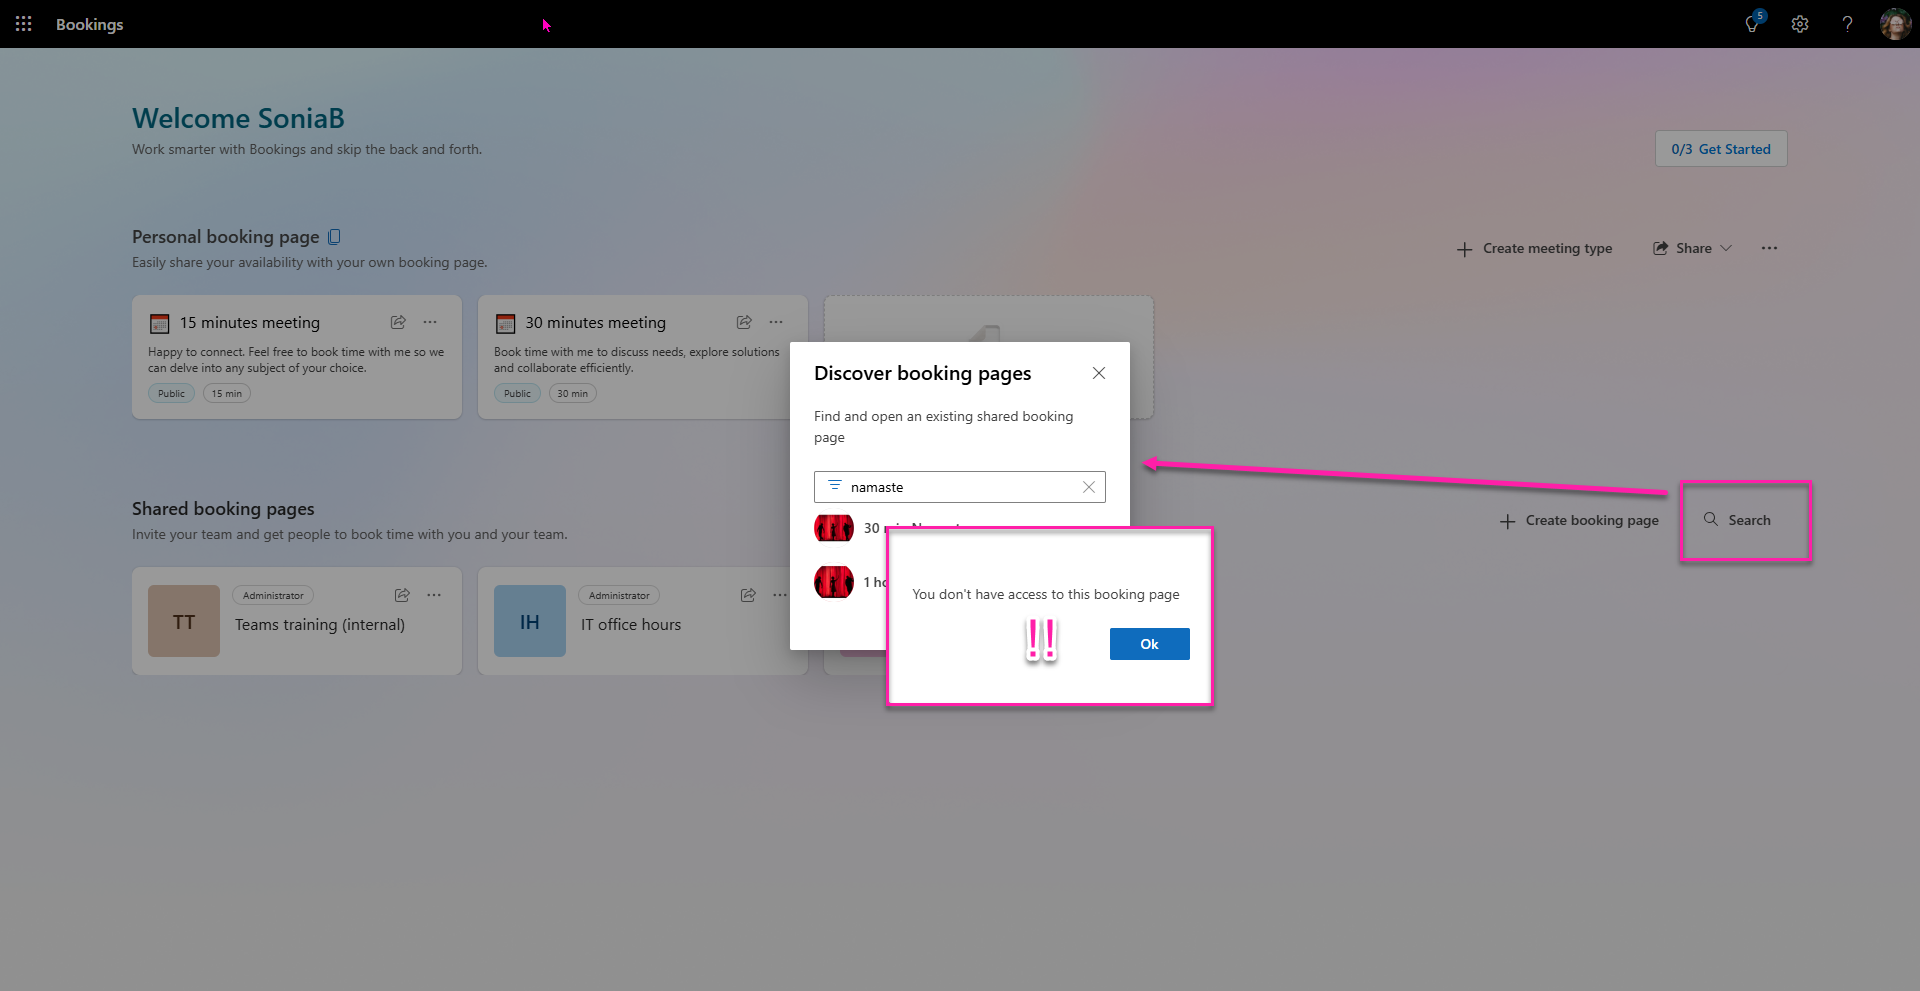Click the Public tag on 15 minutes meeting
The height and width of the screenshot is (991, 1920).
coord(171,393)
